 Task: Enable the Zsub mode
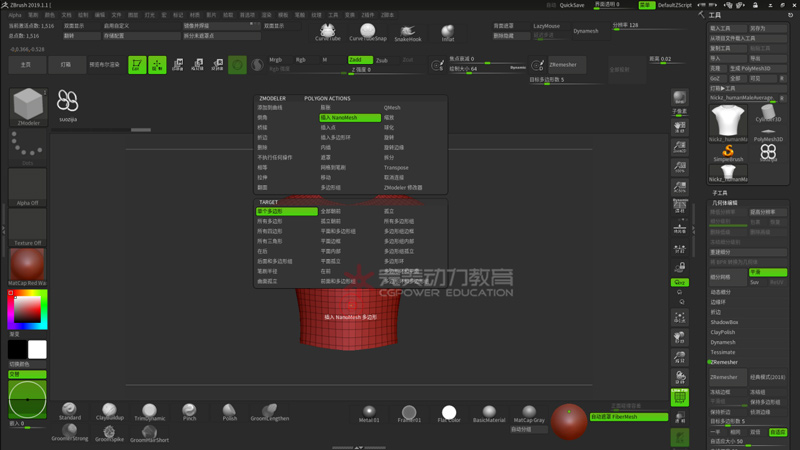pyautogui.click(x=382, y=60)
